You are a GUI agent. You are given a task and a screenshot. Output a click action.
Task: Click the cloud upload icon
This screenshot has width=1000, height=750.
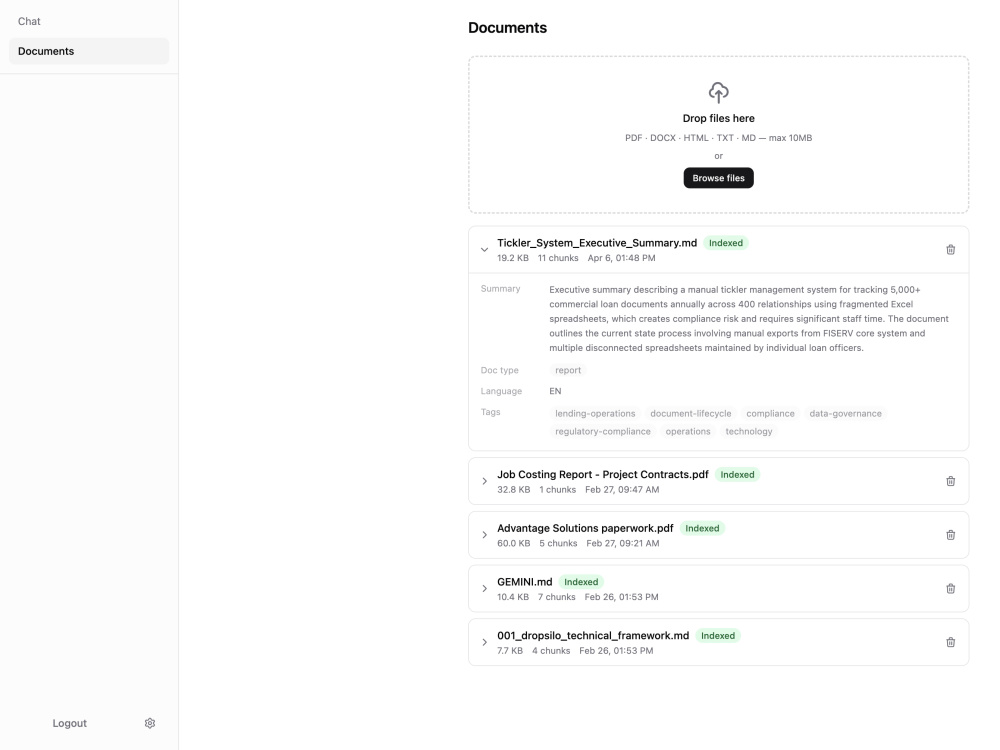point(718,92)
